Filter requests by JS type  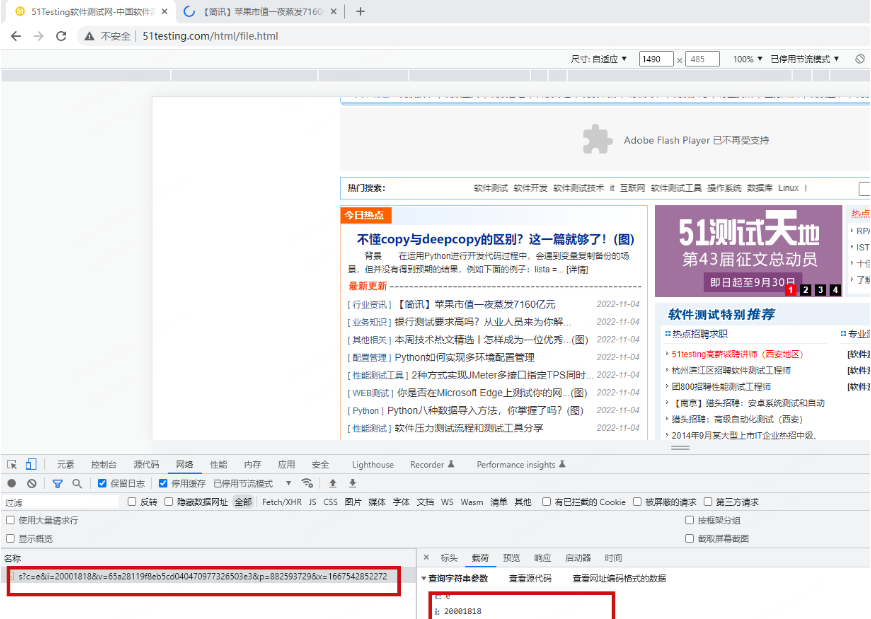click(x=312, y=502)
